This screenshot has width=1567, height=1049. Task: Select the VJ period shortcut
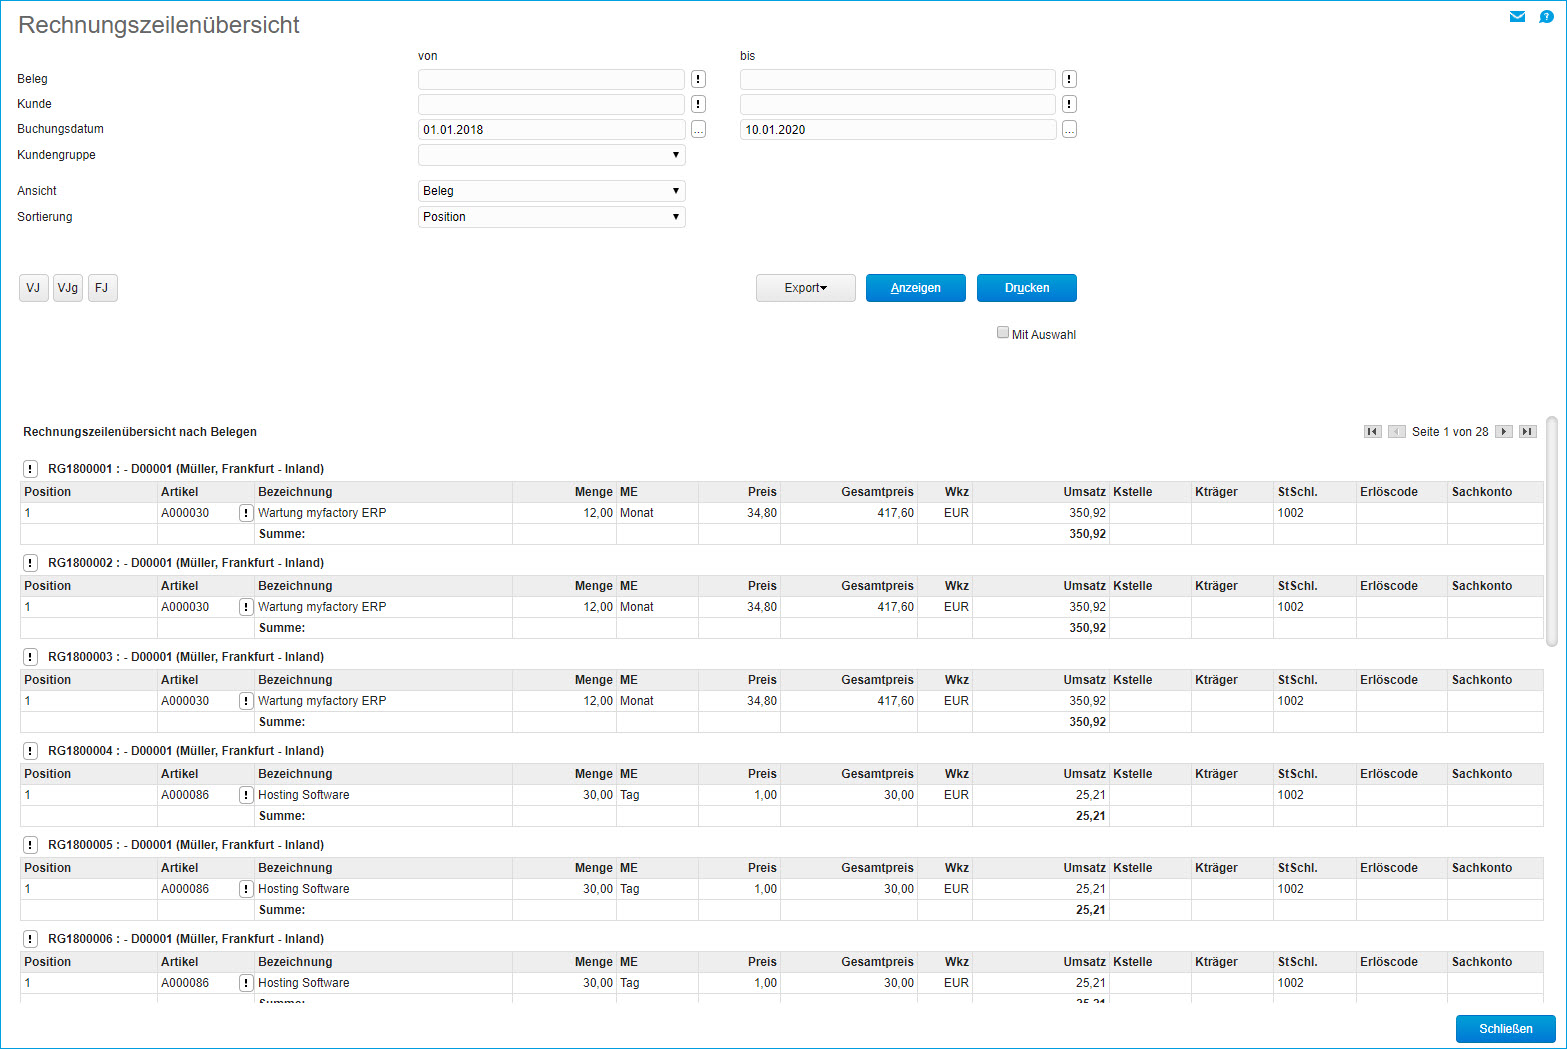33,288
